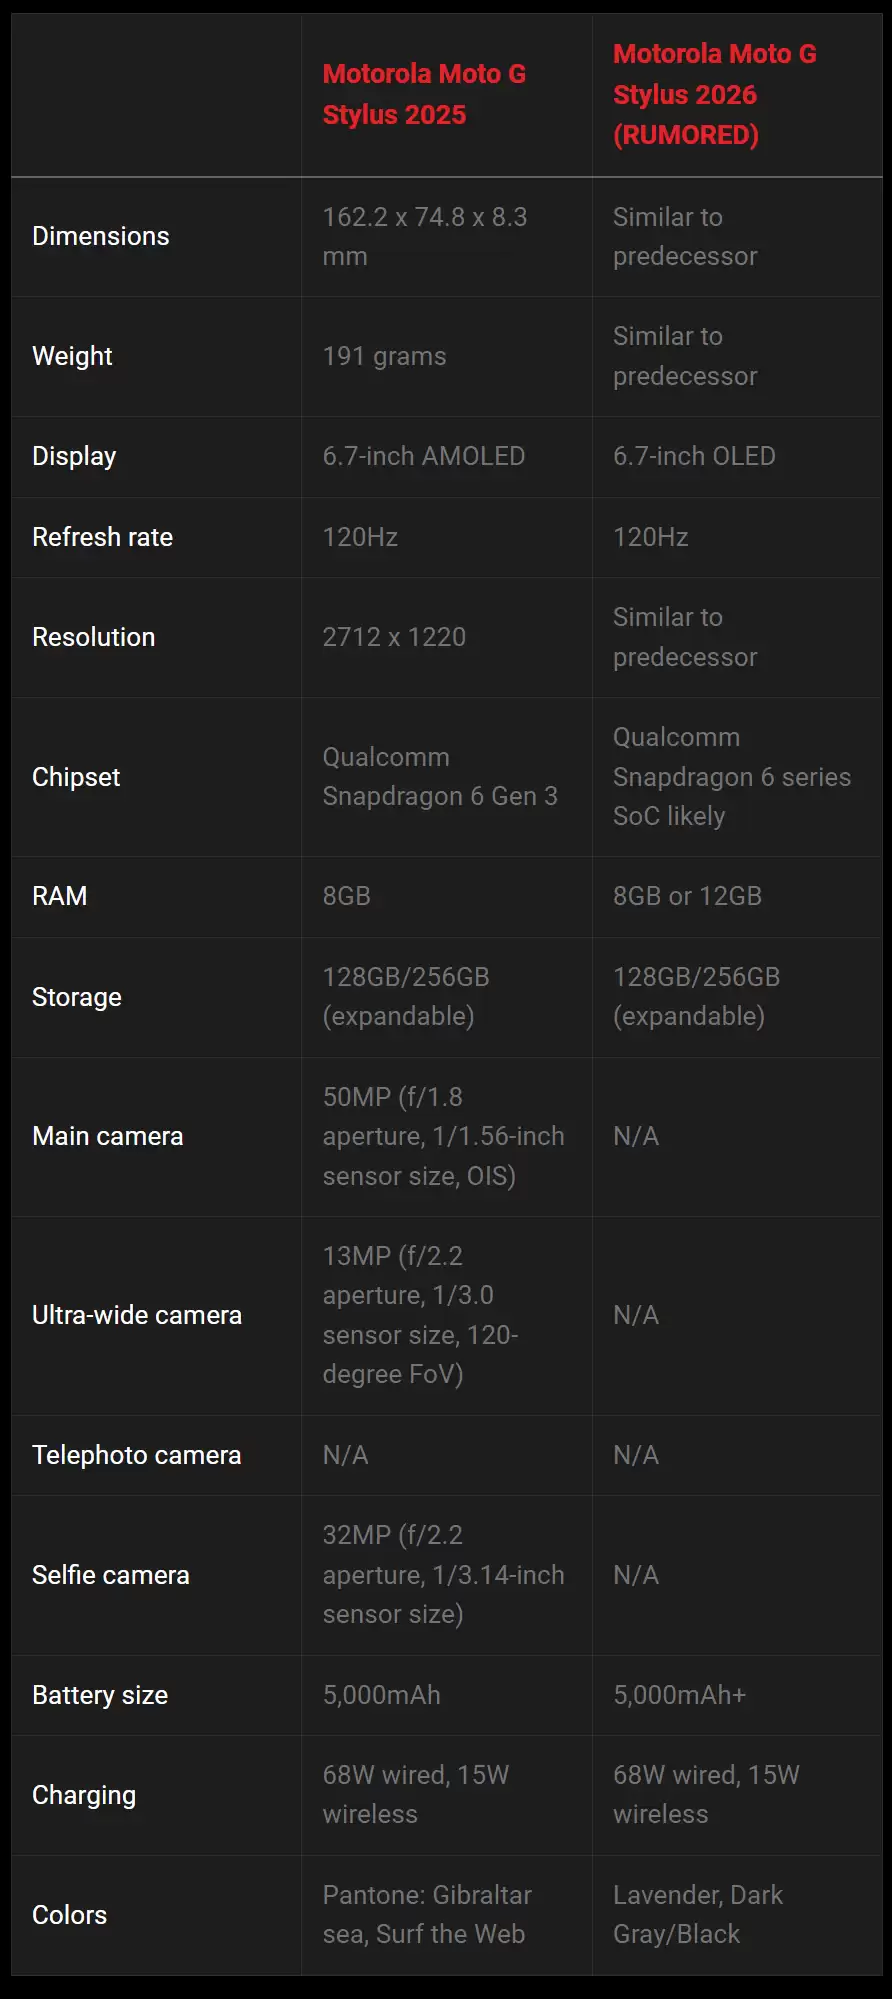Click the Snapdragon 6 series SoC likely cell

pyautogui.click(x=731, y=777)
